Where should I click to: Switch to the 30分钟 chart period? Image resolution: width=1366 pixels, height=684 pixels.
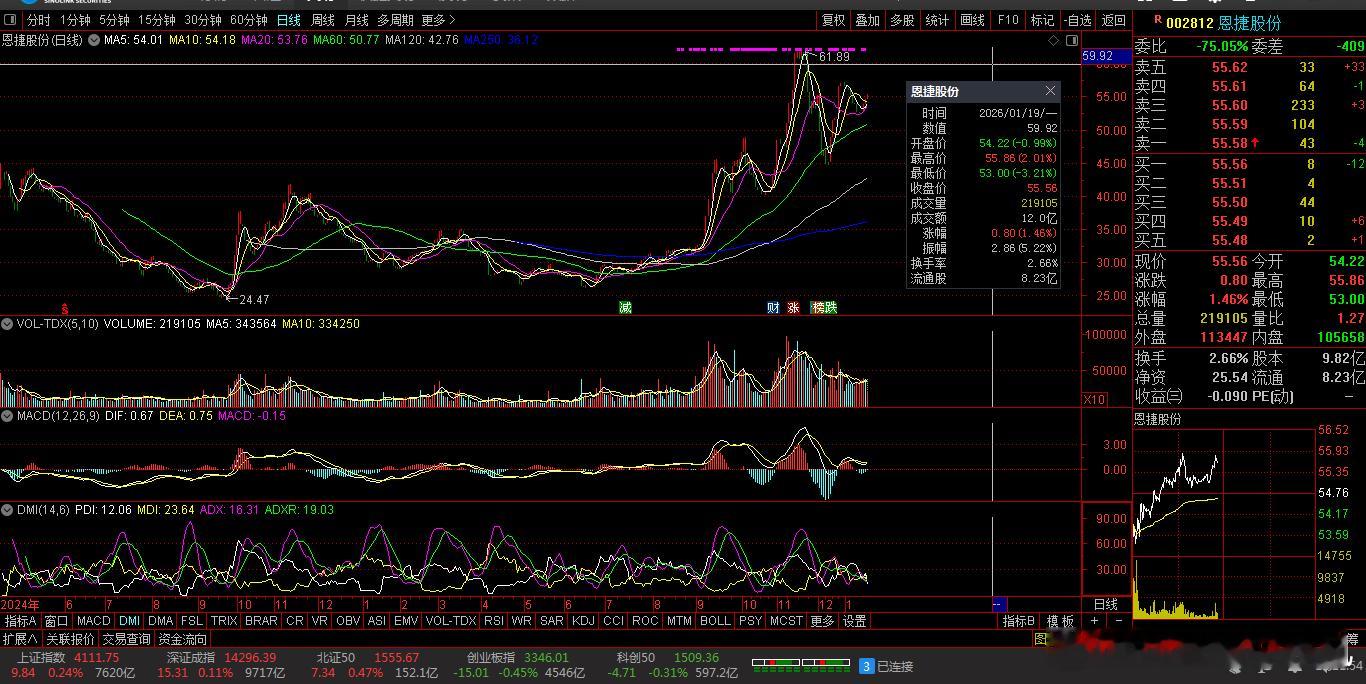(203, 20)
